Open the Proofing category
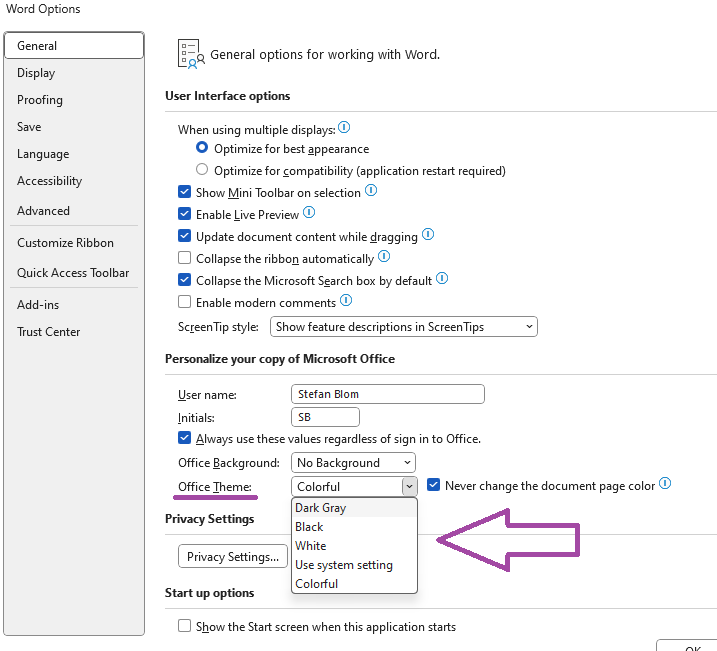Screen dimensions: 717x651 coord(74,100)
